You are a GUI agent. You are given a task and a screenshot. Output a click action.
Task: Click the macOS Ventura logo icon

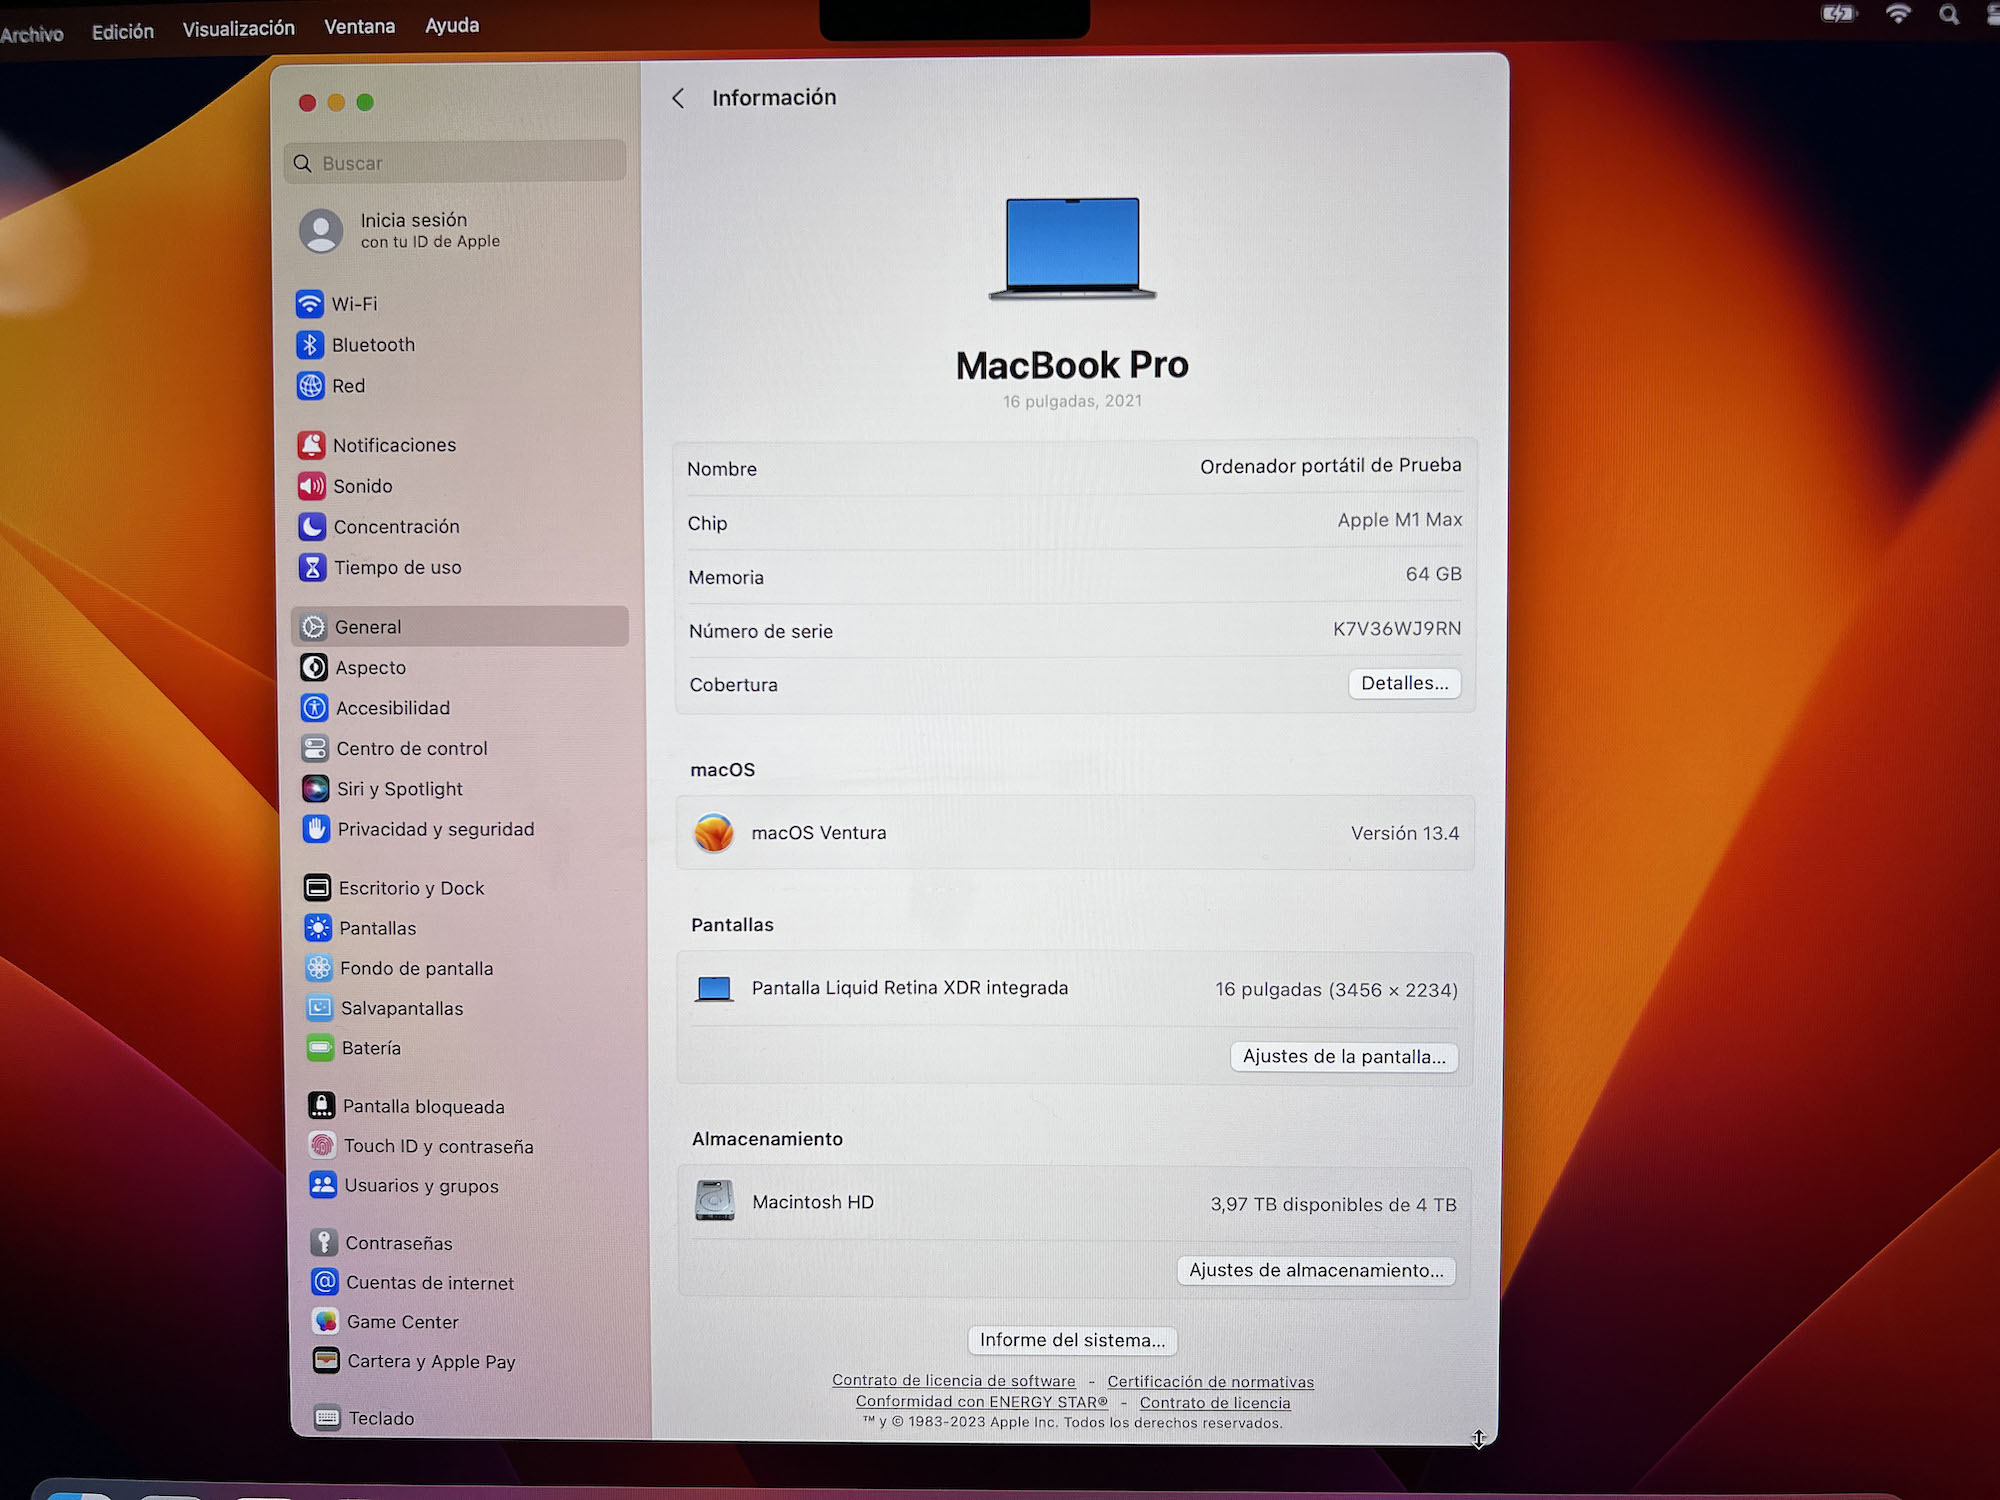coord(714,833)
